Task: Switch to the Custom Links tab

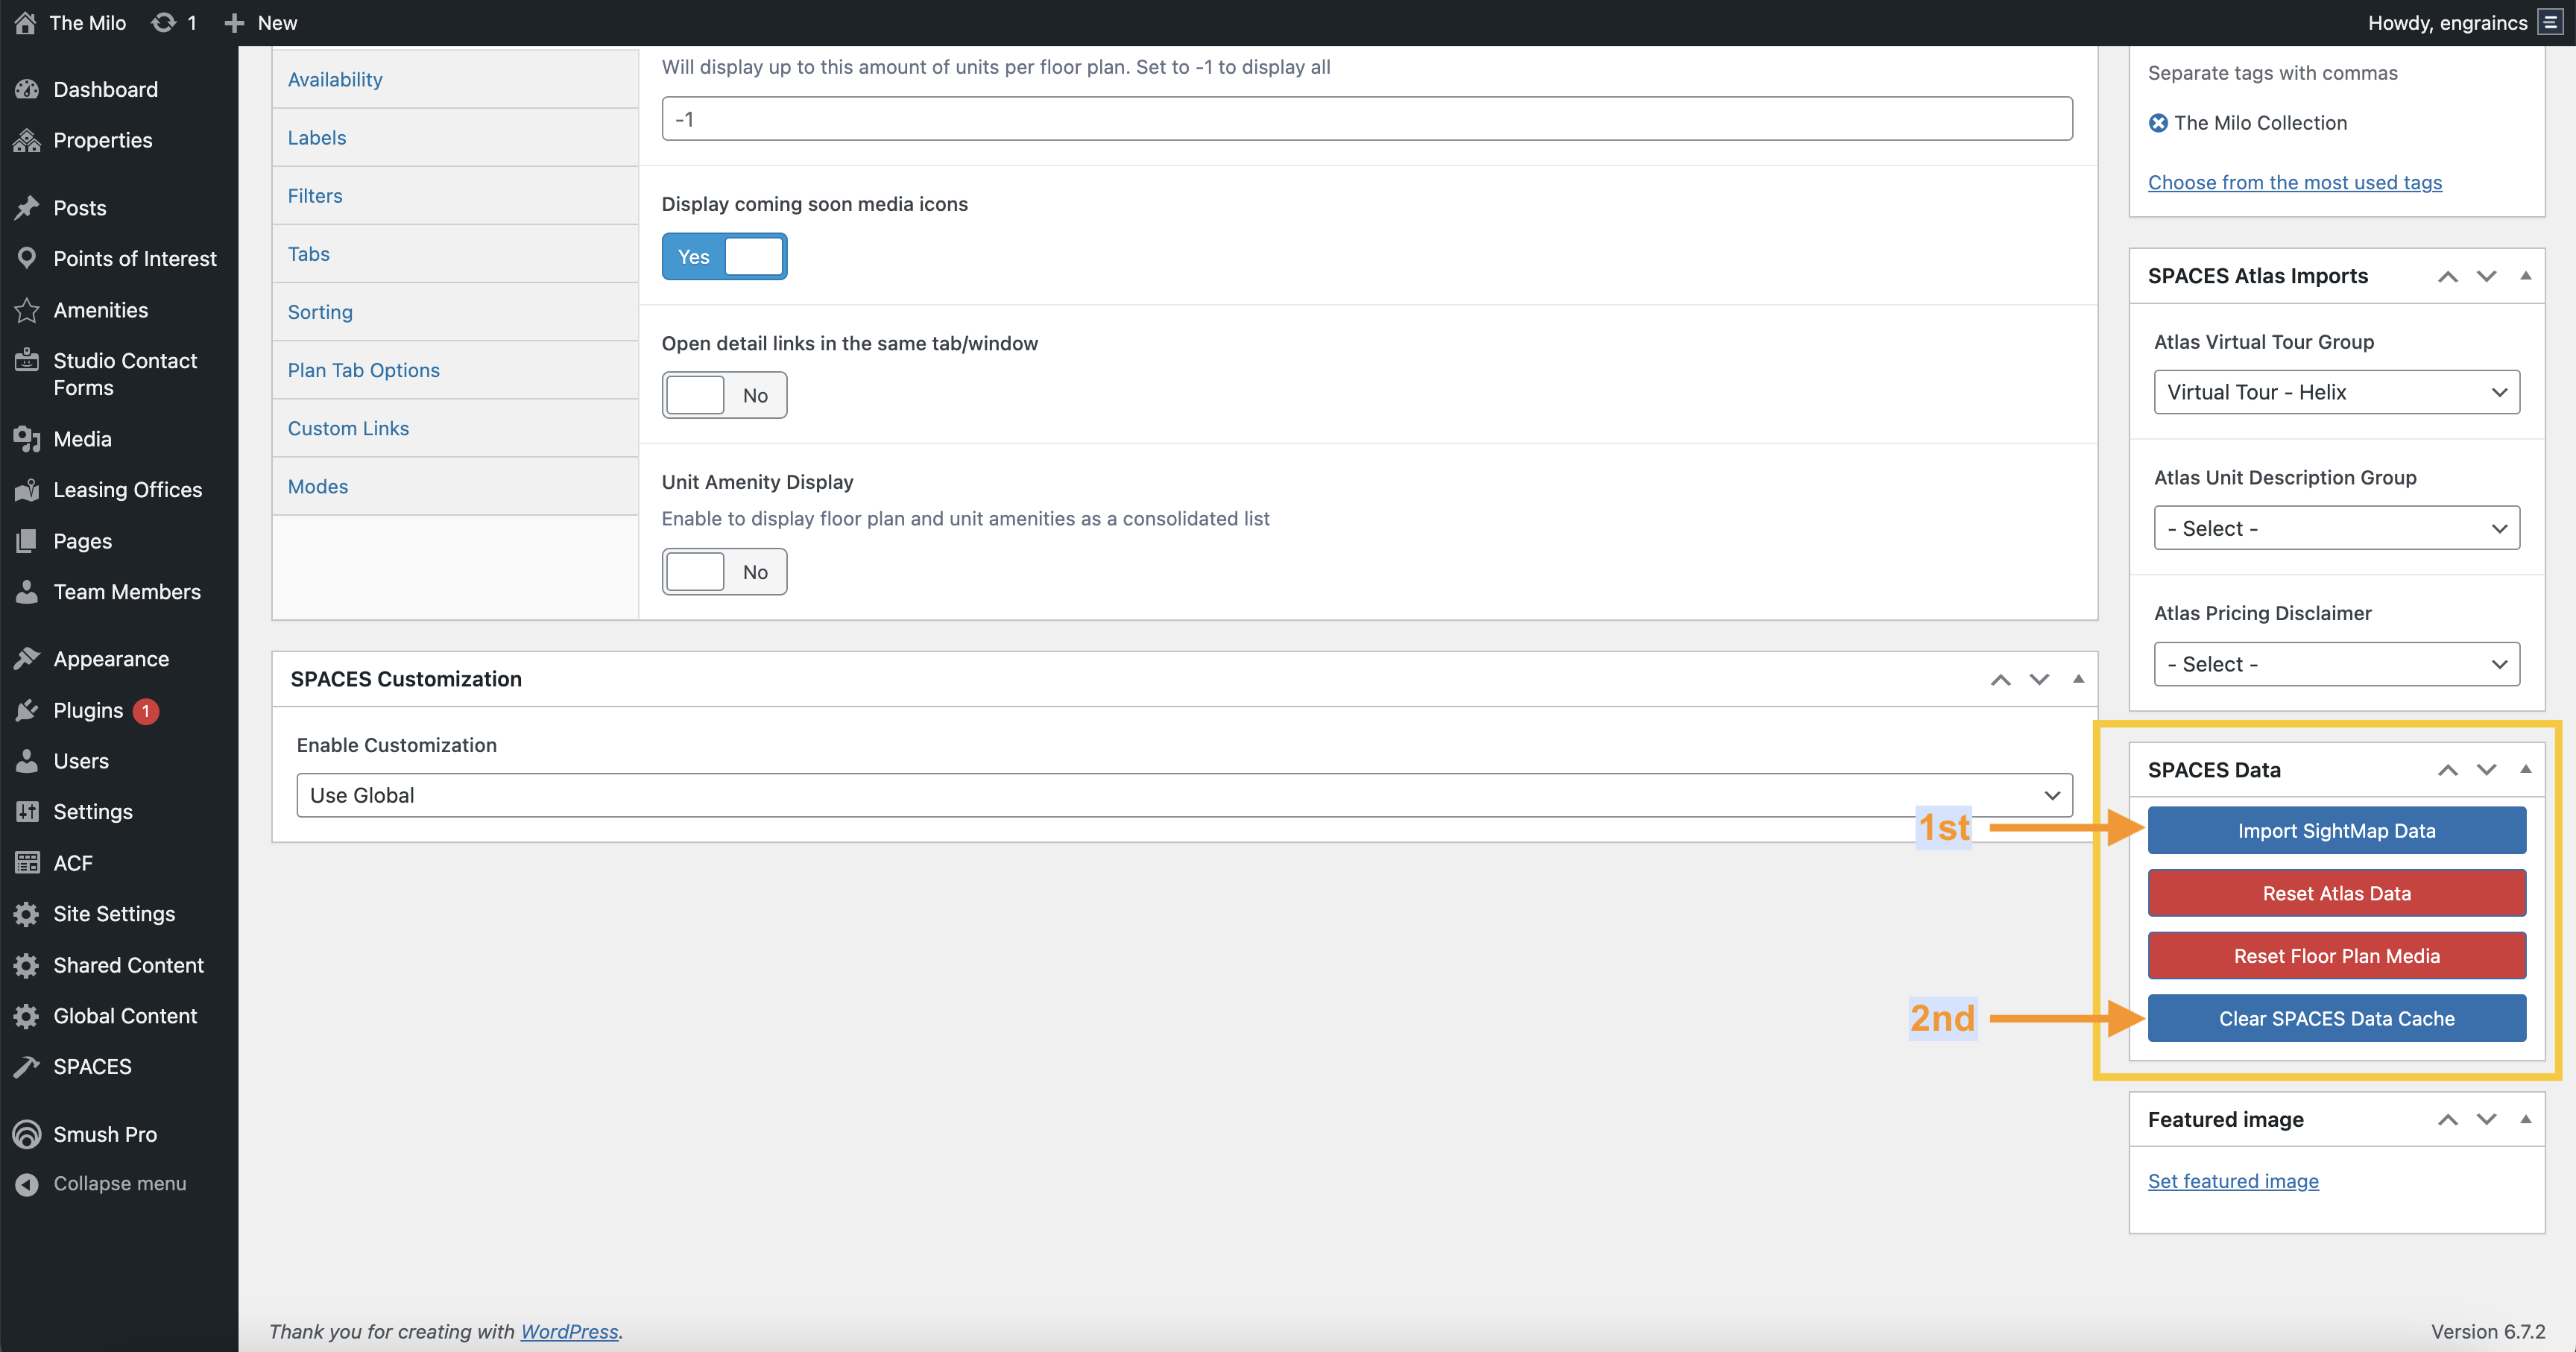Action: [x=455, y=428]
